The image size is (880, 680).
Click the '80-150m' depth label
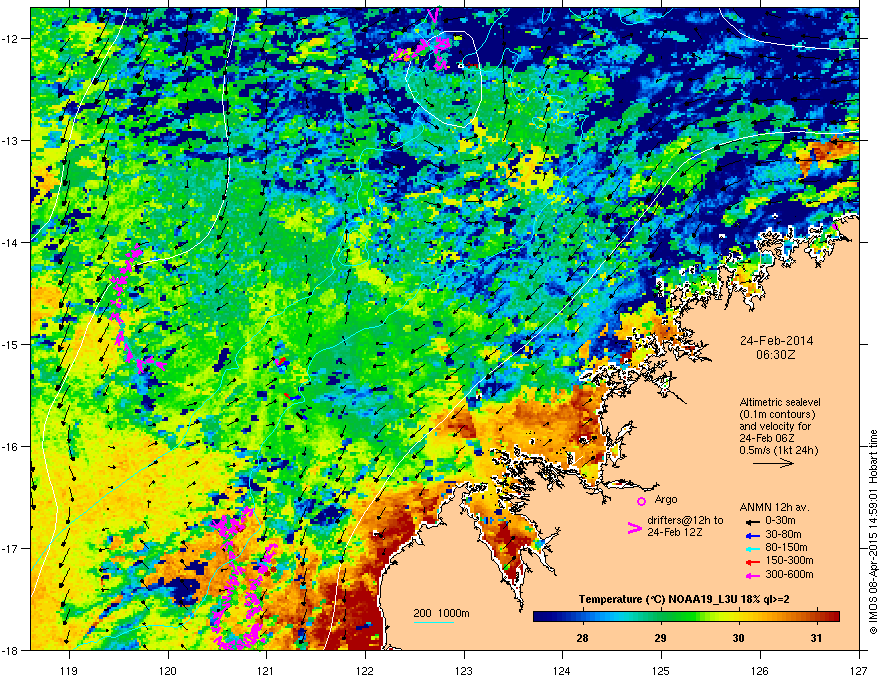[786, 547]
